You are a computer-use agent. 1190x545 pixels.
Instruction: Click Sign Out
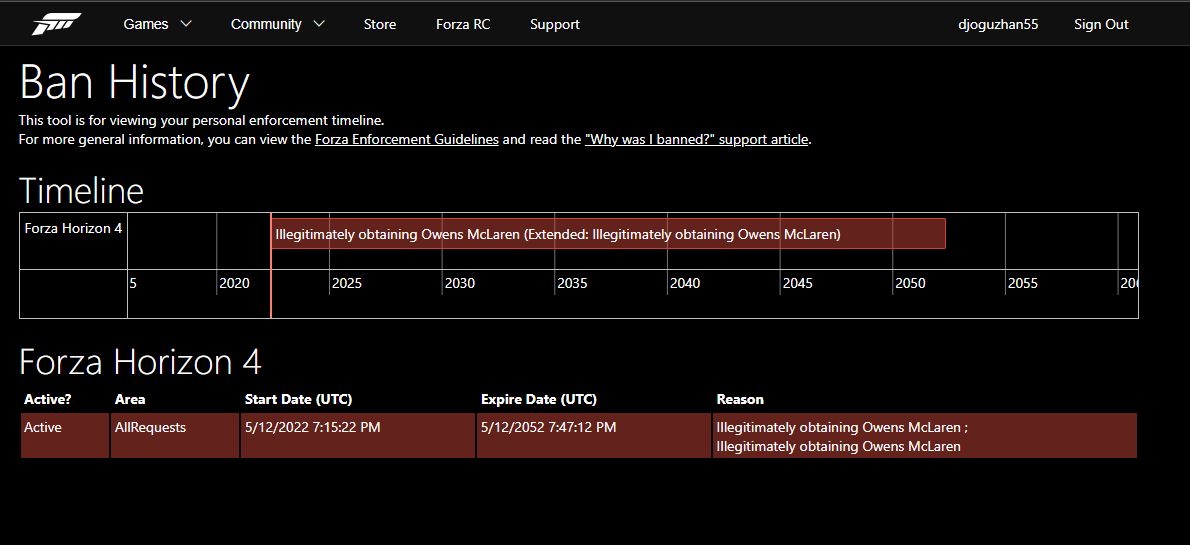coord(1101,24)
